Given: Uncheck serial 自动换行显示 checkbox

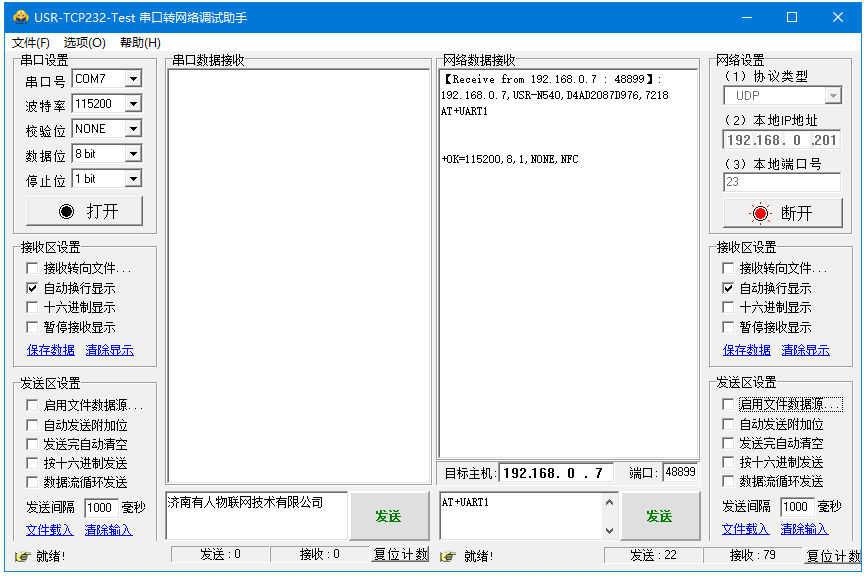Looking at the screenshot, I should click(x=32, y=288).
